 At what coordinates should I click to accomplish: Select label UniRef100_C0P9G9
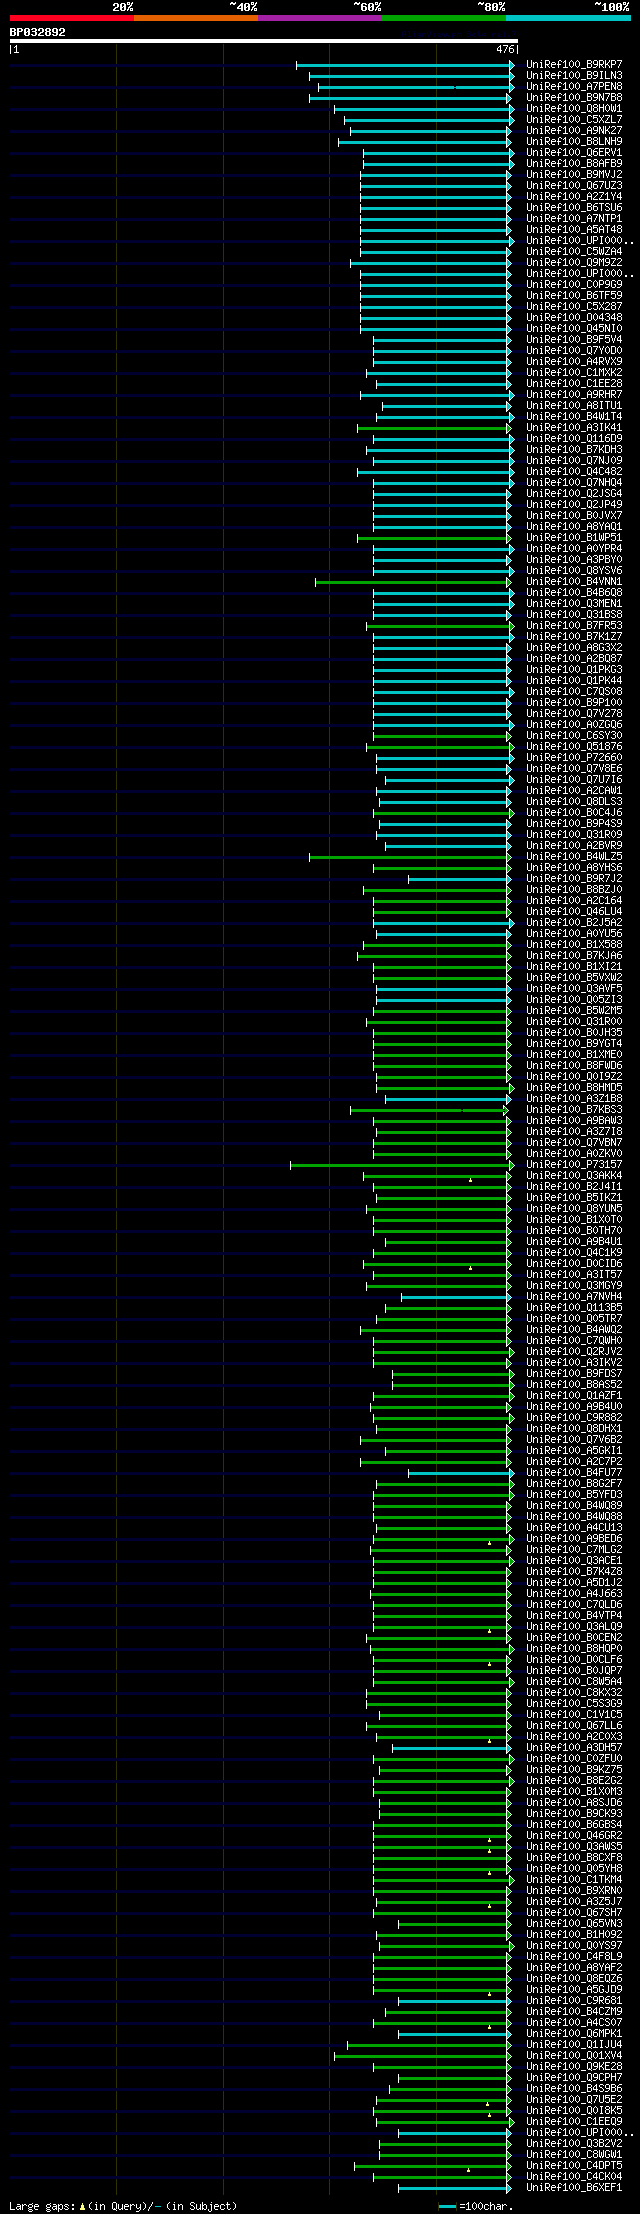click(x=574, y=284)
